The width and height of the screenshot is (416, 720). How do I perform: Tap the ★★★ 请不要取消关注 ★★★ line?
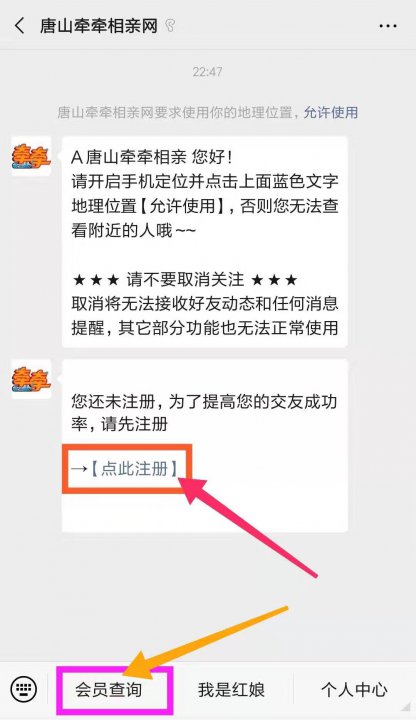(185, 279)
